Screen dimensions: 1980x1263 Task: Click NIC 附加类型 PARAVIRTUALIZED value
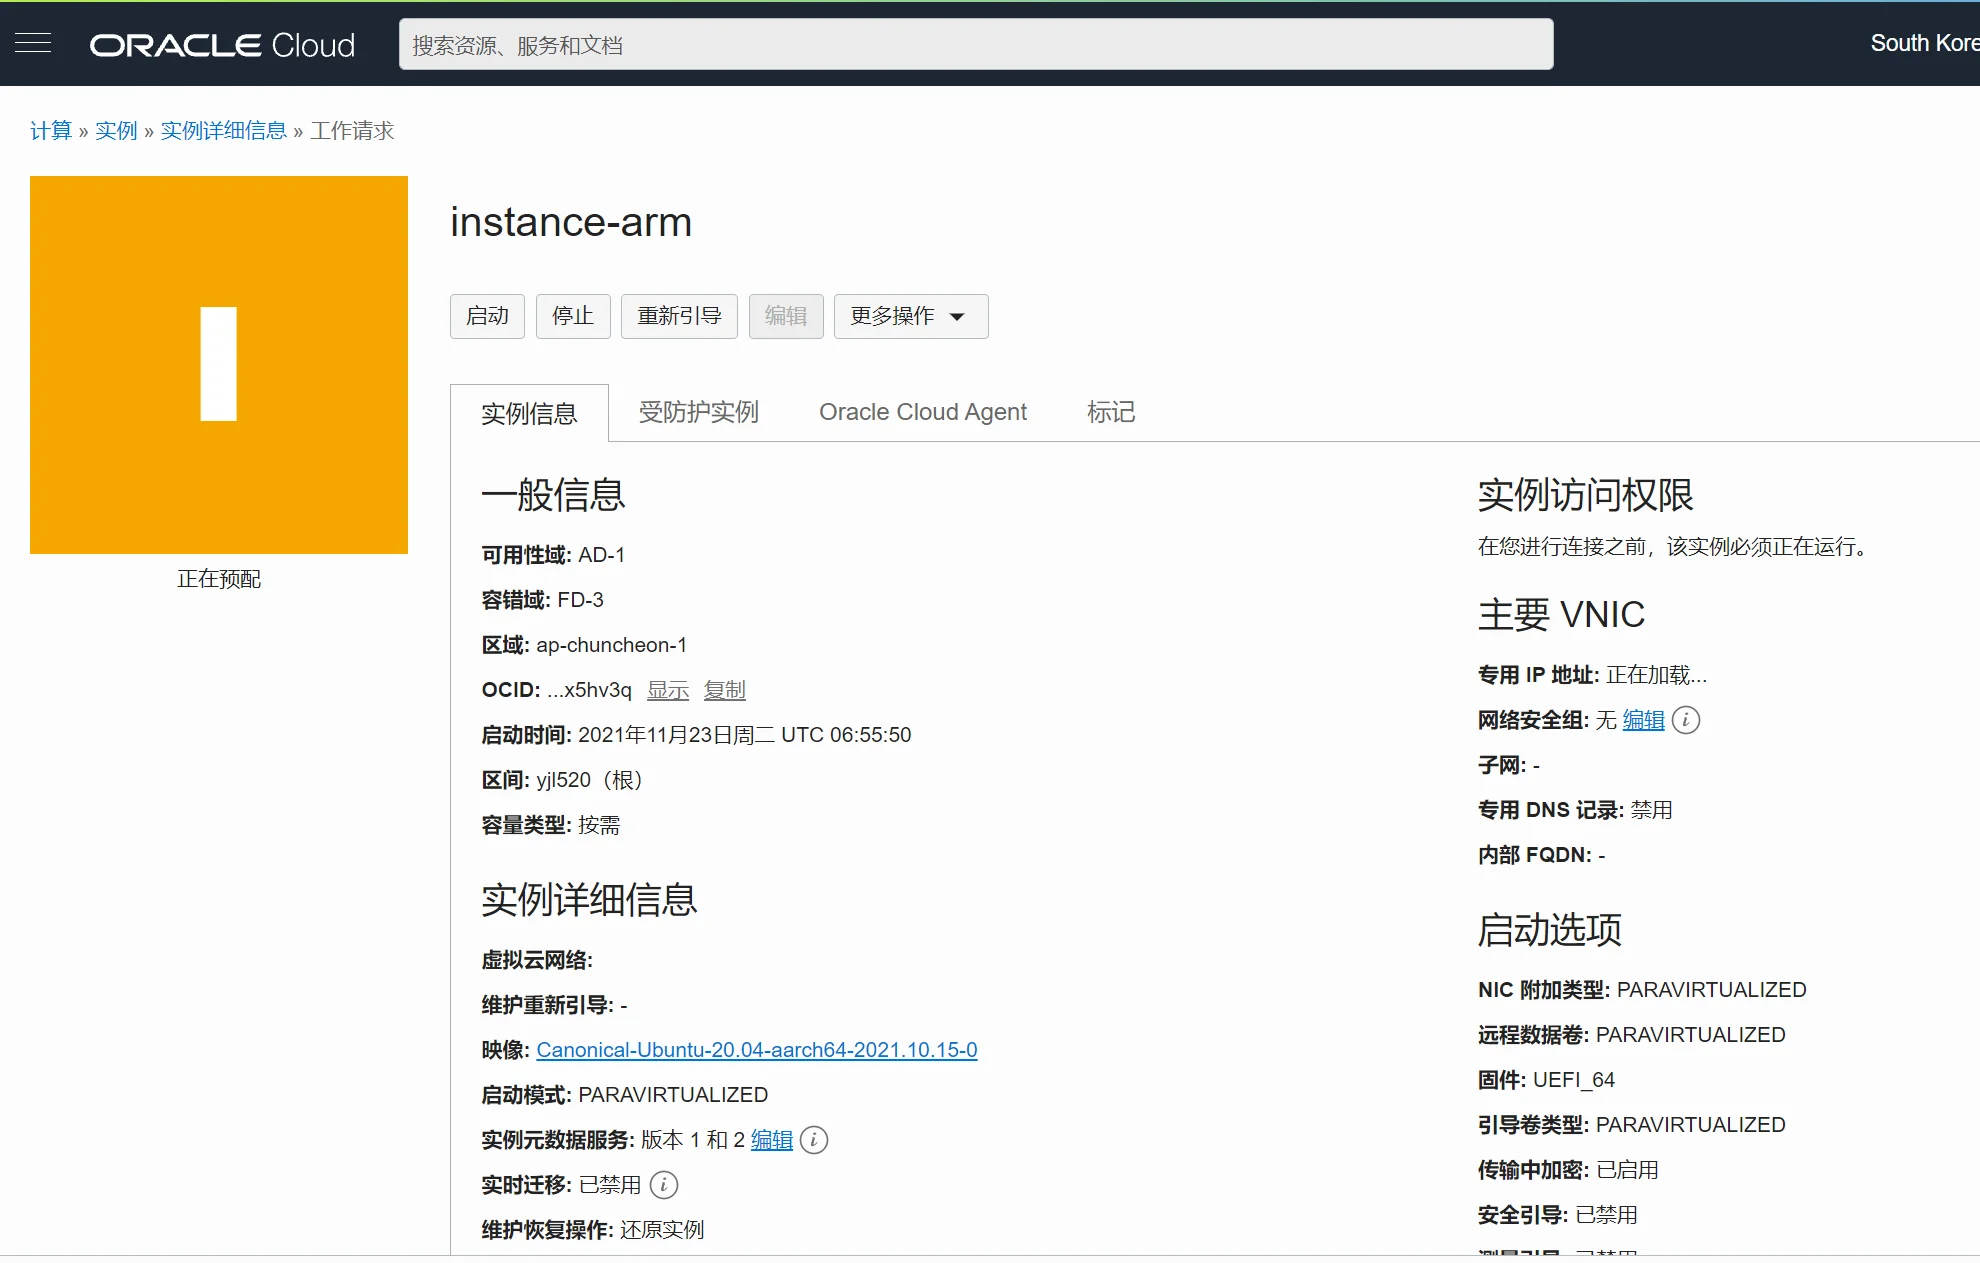coord(1712,990)
